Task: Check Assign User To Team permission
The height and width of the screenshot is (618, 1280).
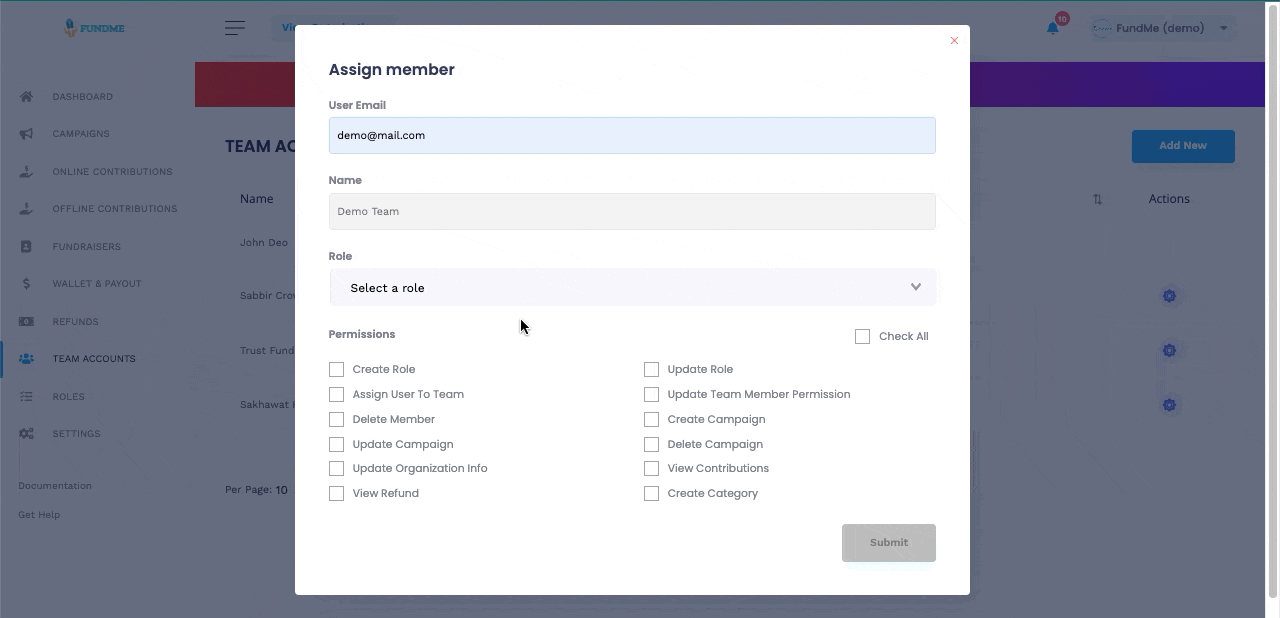Action: 336,394
